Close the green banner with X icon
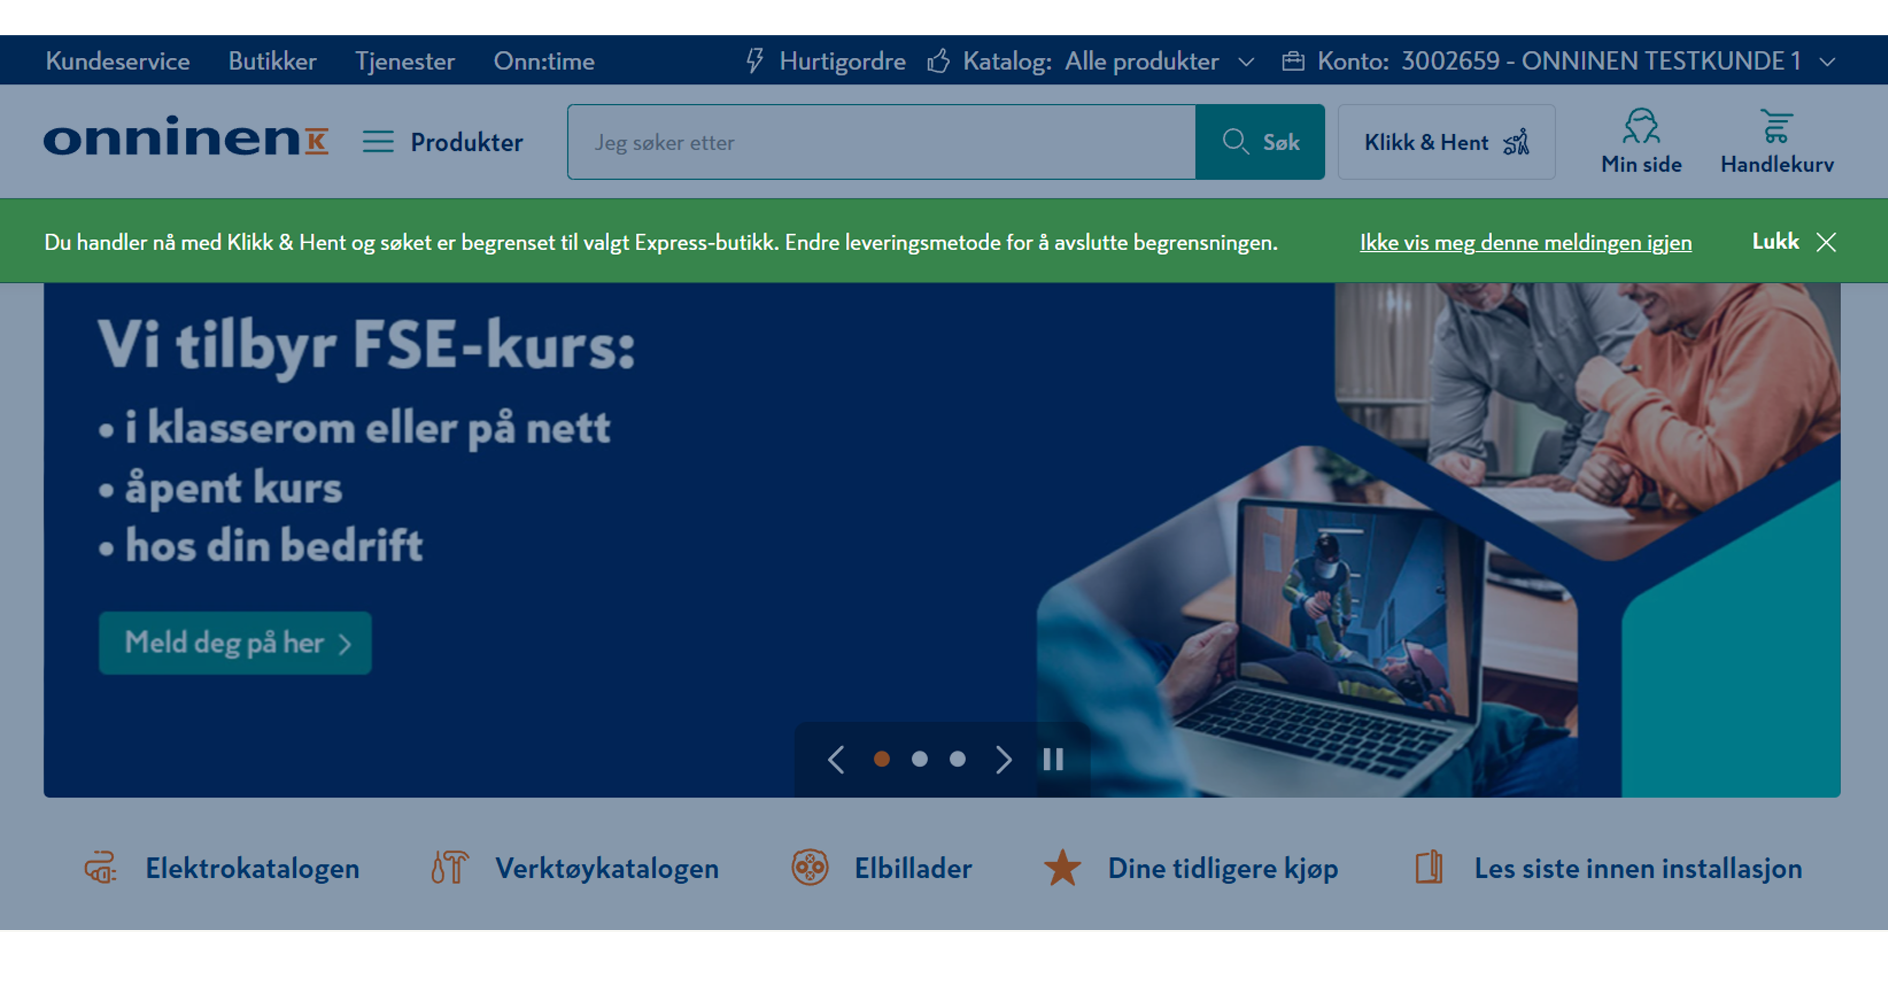Image resolution: width=1888 pixels, height=1002 pixels. pos(1826,242)
